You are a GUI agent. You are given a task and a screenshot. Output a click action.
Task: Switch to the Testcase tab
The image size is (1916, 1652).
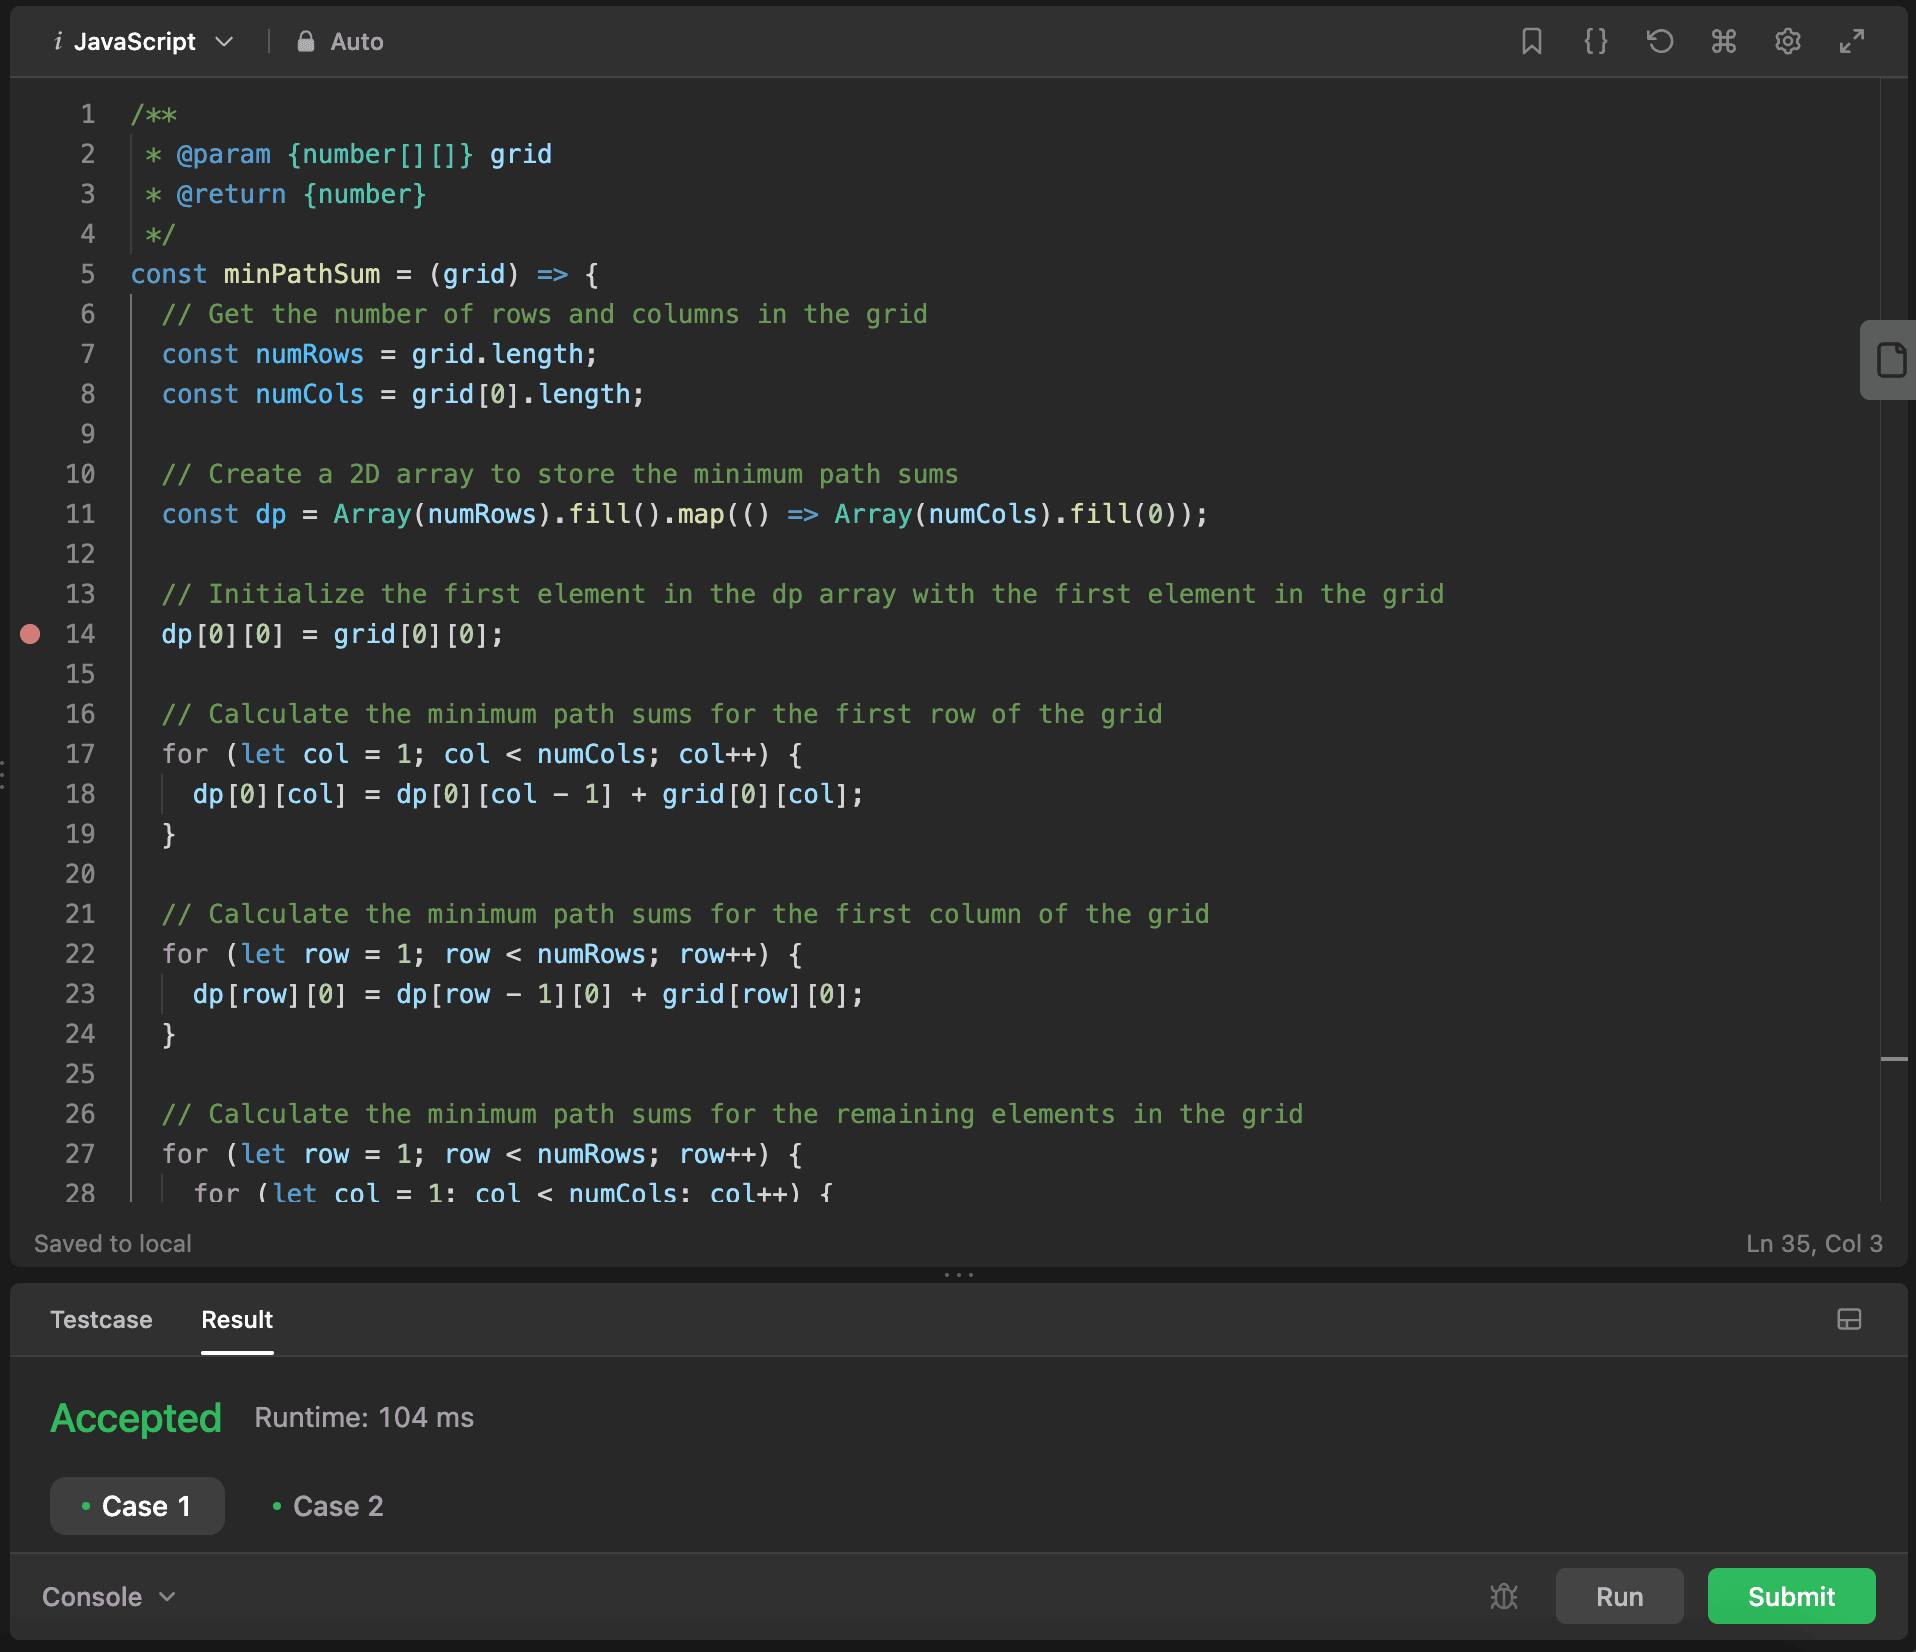tap(101, 1320)
